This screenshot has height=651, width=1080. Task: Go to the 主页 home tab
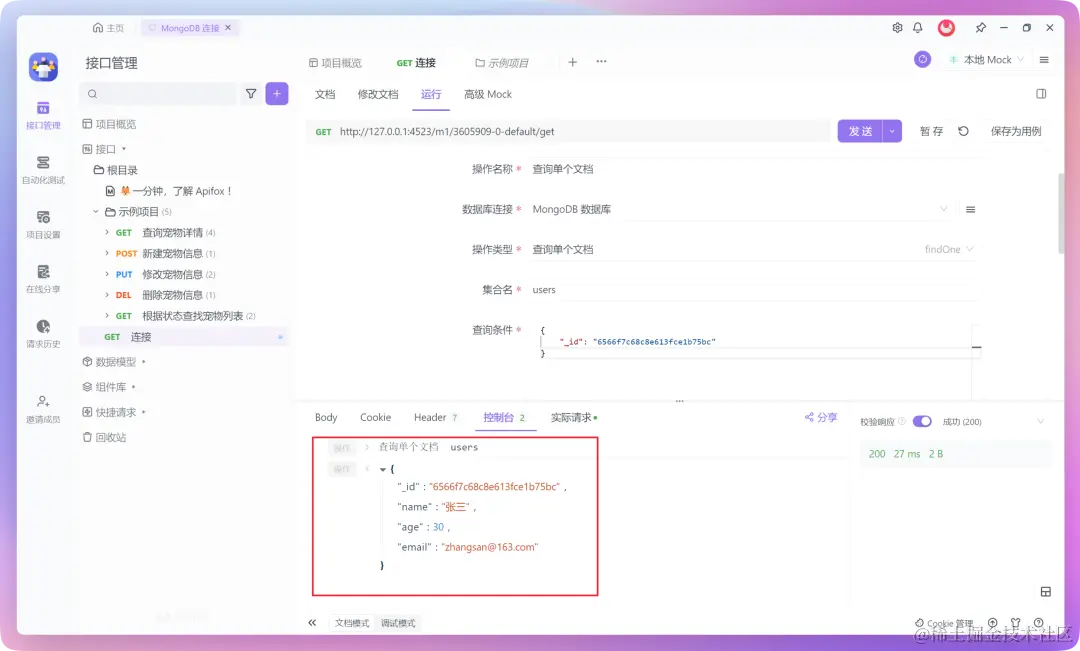108,28
